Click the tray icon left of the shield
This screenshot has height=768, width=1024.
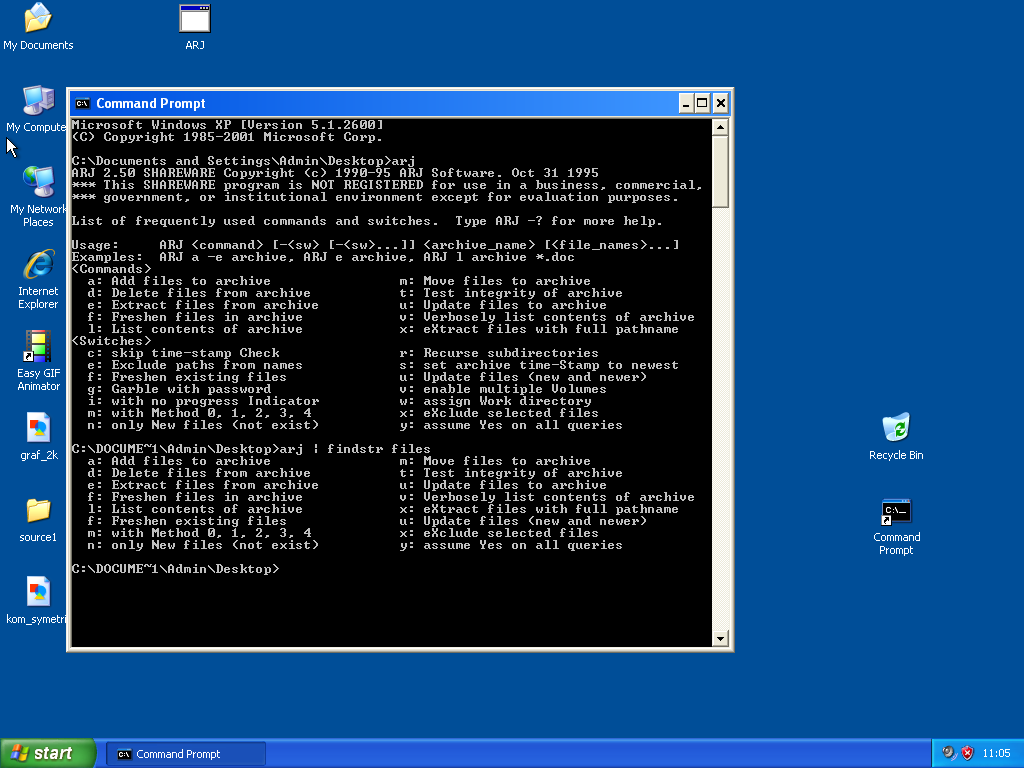pos(948,753)
